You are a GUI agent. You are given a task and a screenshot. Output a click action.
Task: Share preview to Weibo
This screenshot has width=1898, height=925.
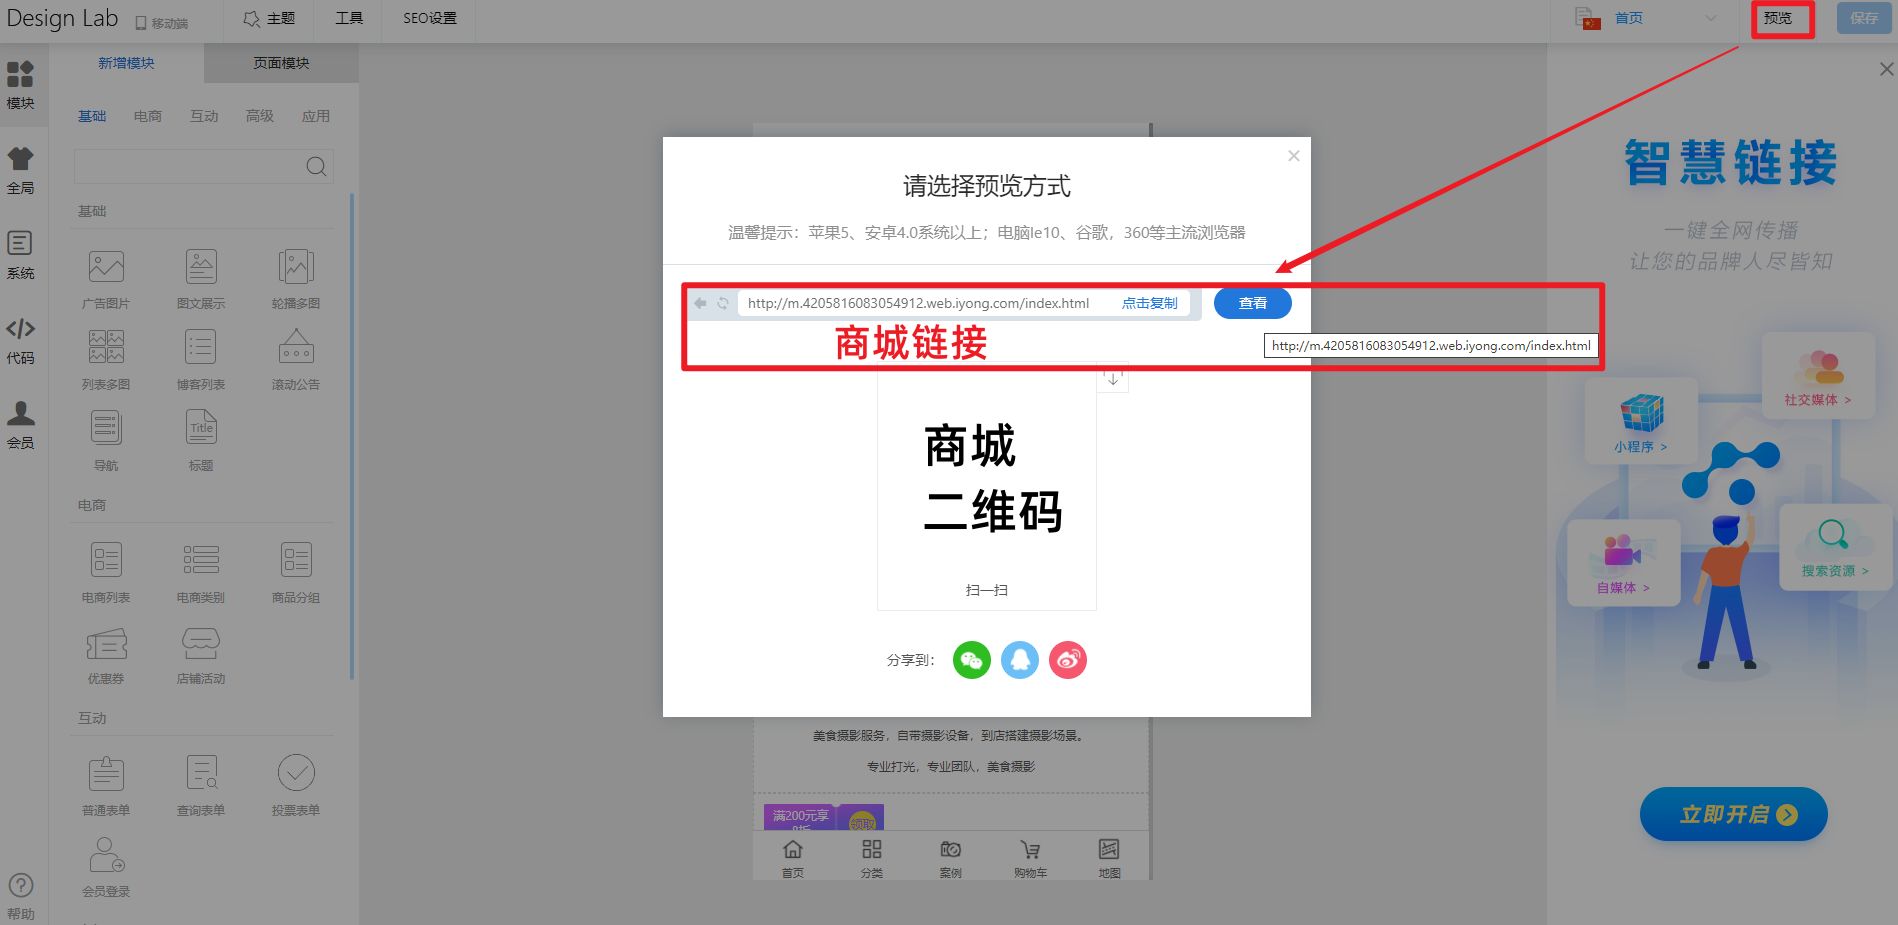pyautogui.click(x=1068, y=660)
